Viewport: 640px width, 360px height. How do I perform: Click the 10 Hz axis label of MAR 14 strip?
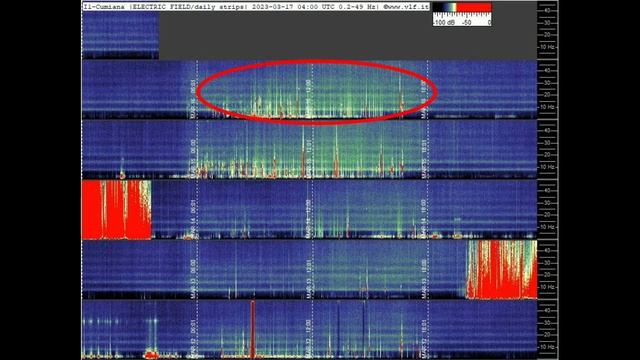(547, 227)
